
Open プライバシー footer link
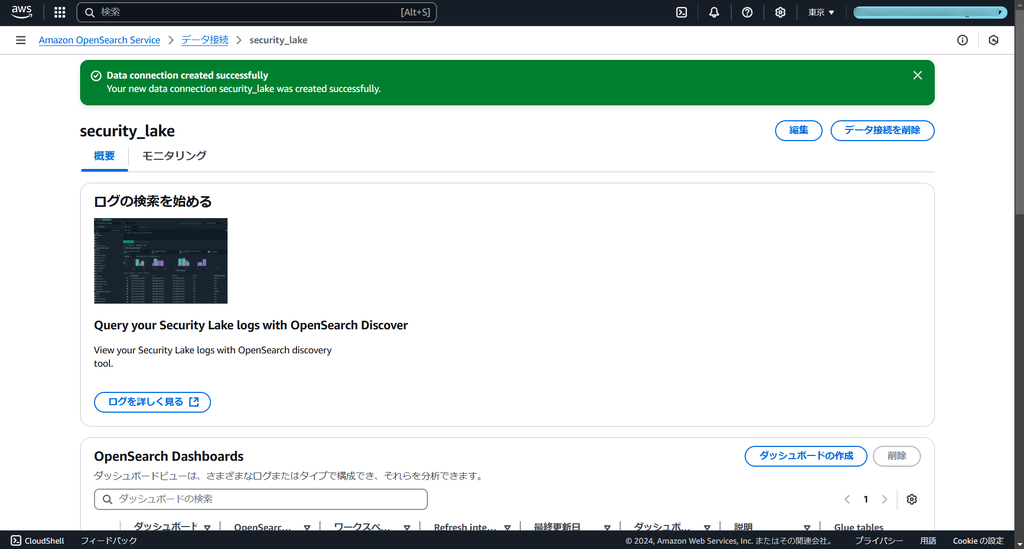coord(879,541)
